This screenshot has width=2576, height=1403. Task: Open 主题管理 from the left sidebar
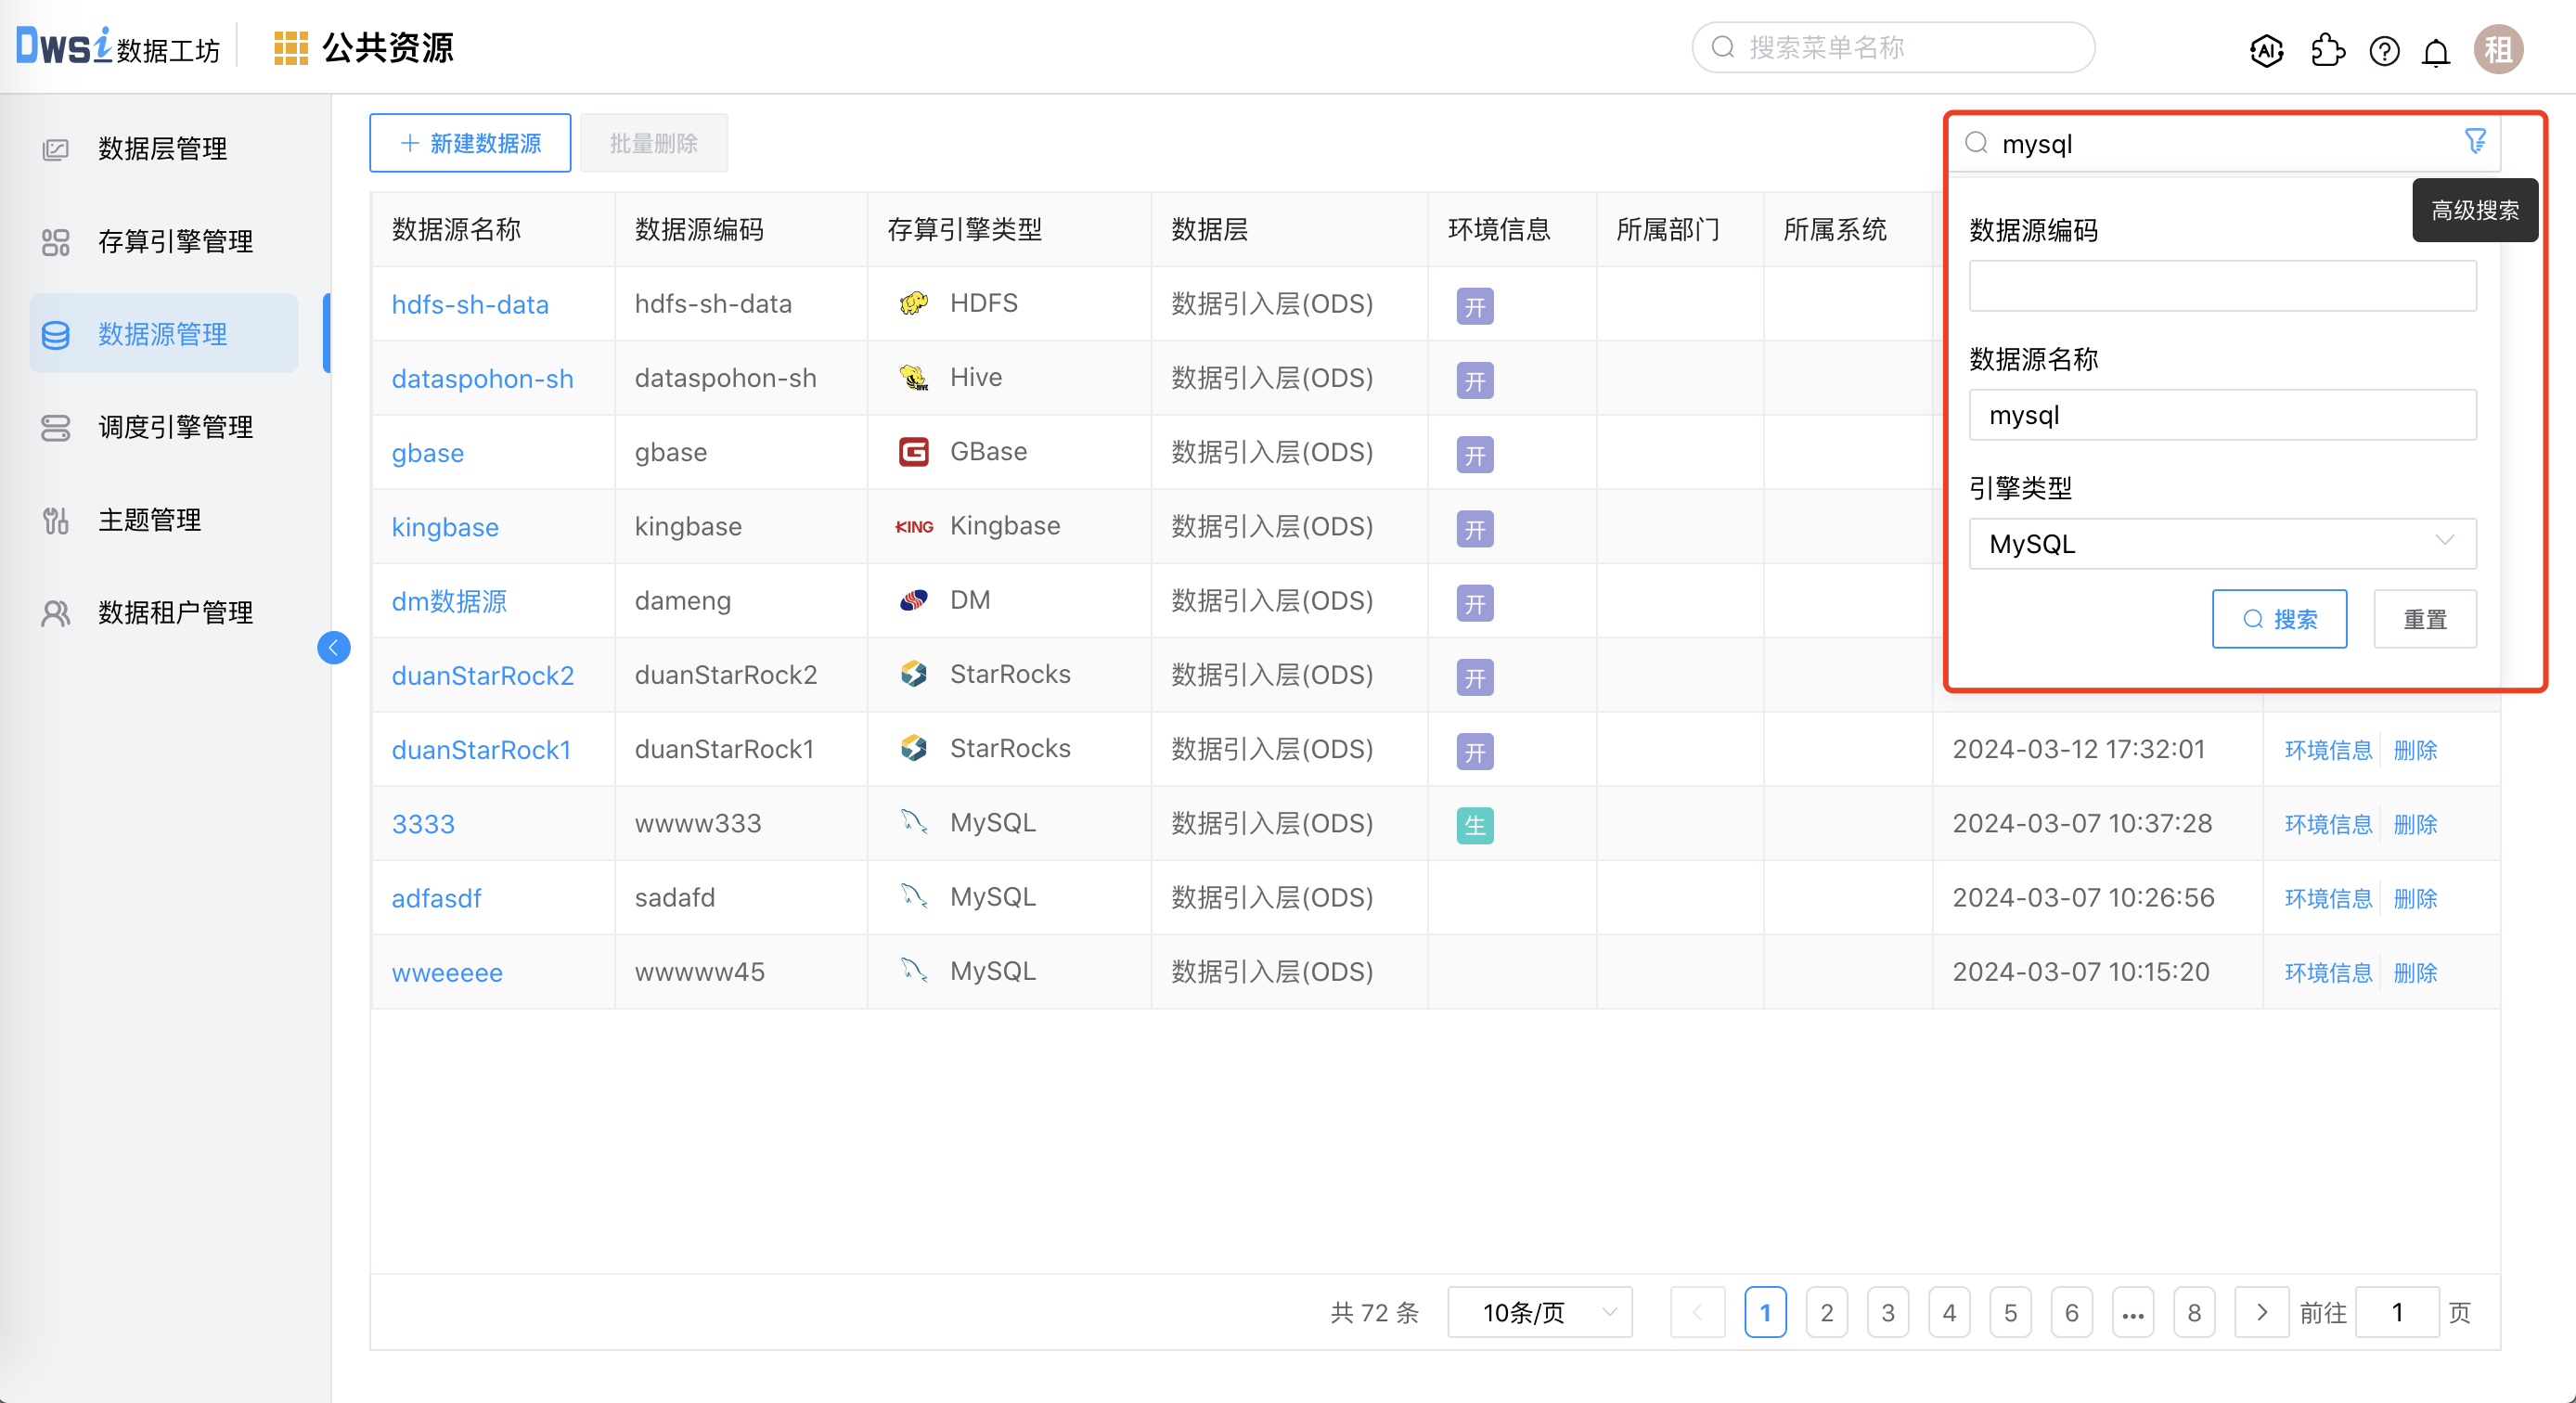pyautogui.click(x=150, y=519)
